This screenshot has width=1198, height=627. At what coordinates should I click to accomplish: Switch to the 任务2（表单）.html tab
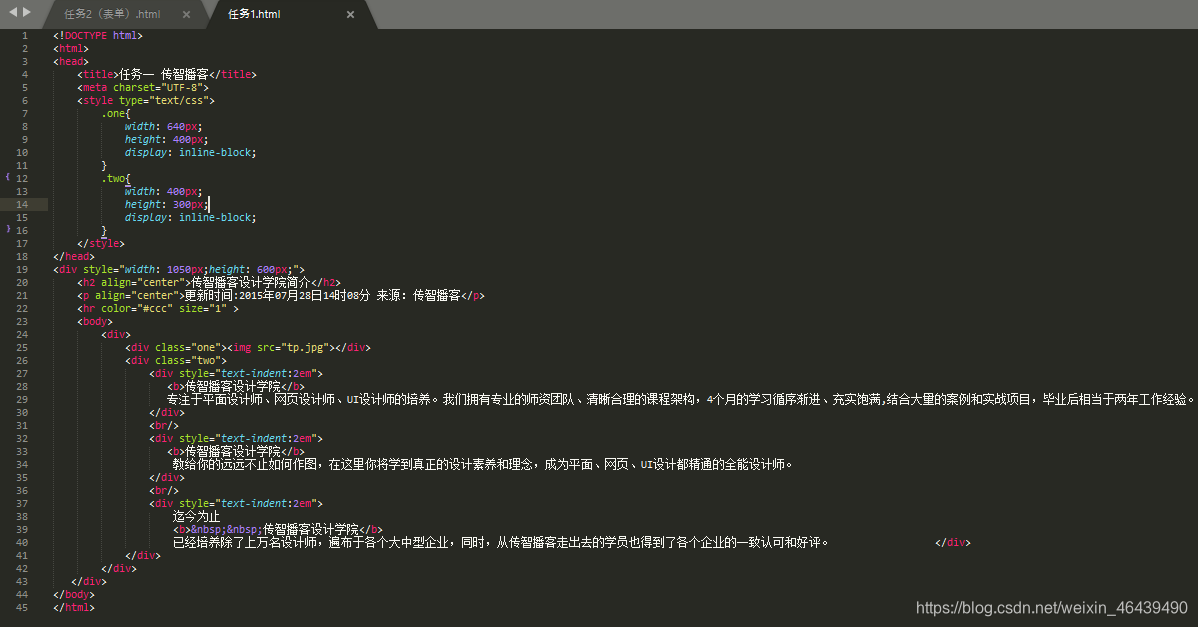(112, 15)
